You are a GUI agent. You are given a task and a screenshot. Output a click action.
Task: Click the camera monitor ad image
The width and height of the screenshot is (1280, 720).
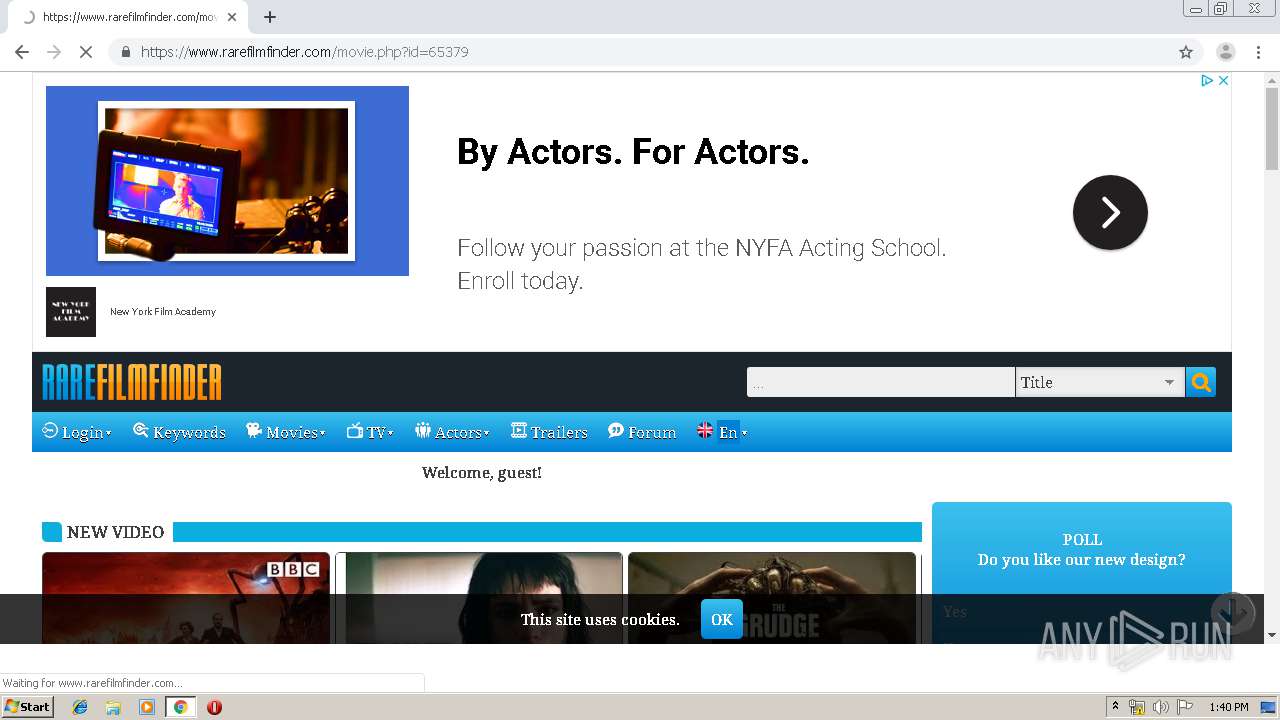click(227, 181)
